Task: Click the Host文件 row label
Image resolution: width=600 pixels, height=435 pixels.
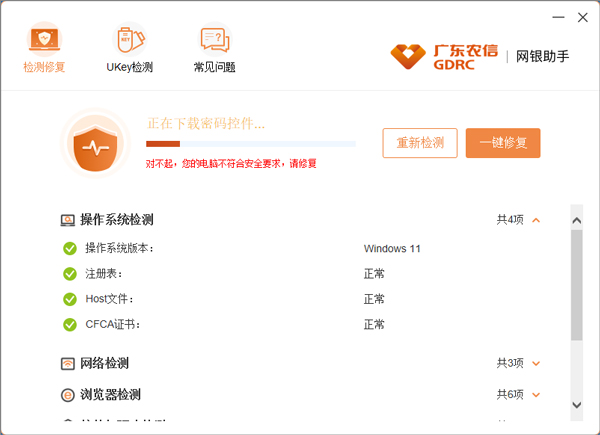Action: point(109,299)
